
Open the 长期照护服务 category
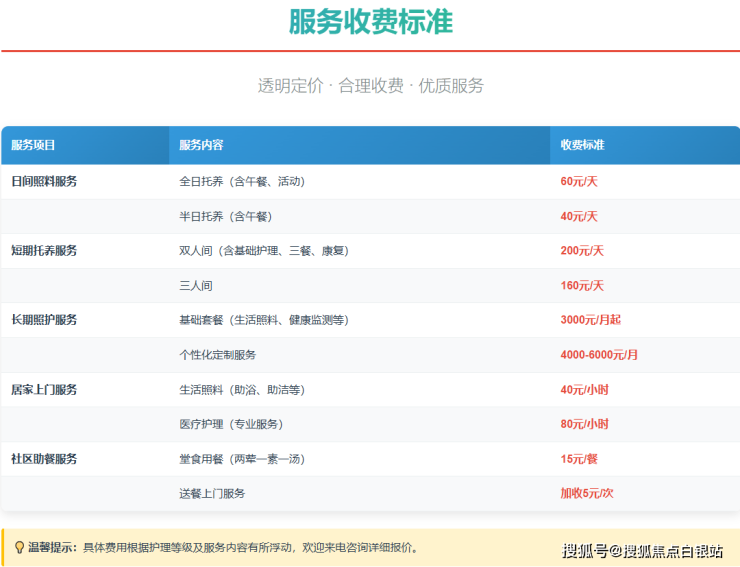[44, 320]
